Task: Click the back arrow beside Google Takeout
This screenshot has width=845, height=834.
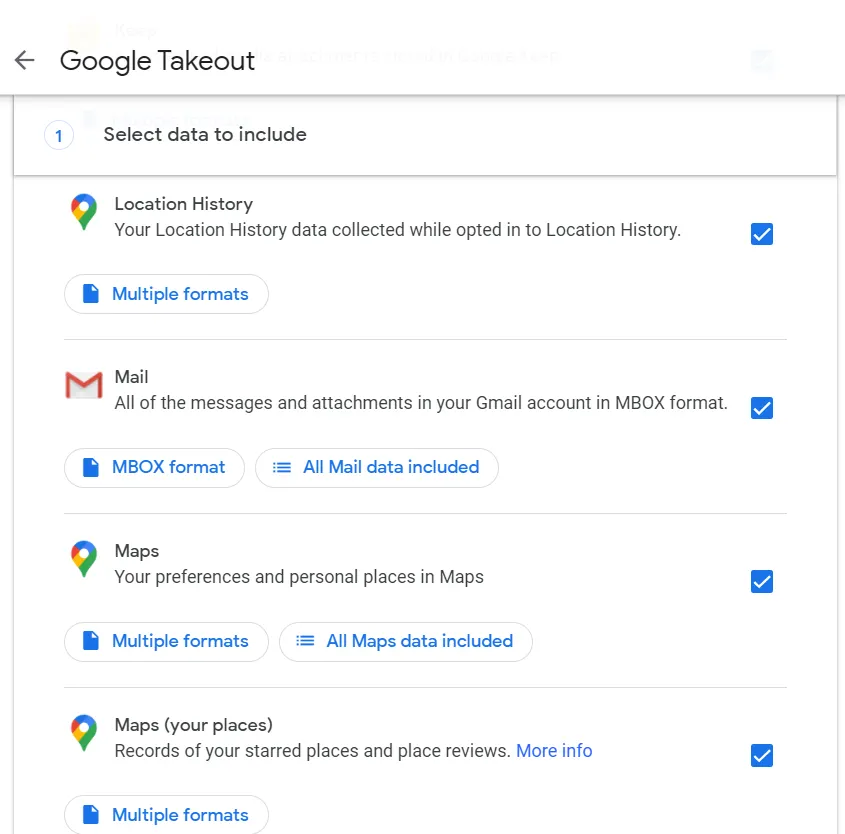Action: click(x=25, y=60)
